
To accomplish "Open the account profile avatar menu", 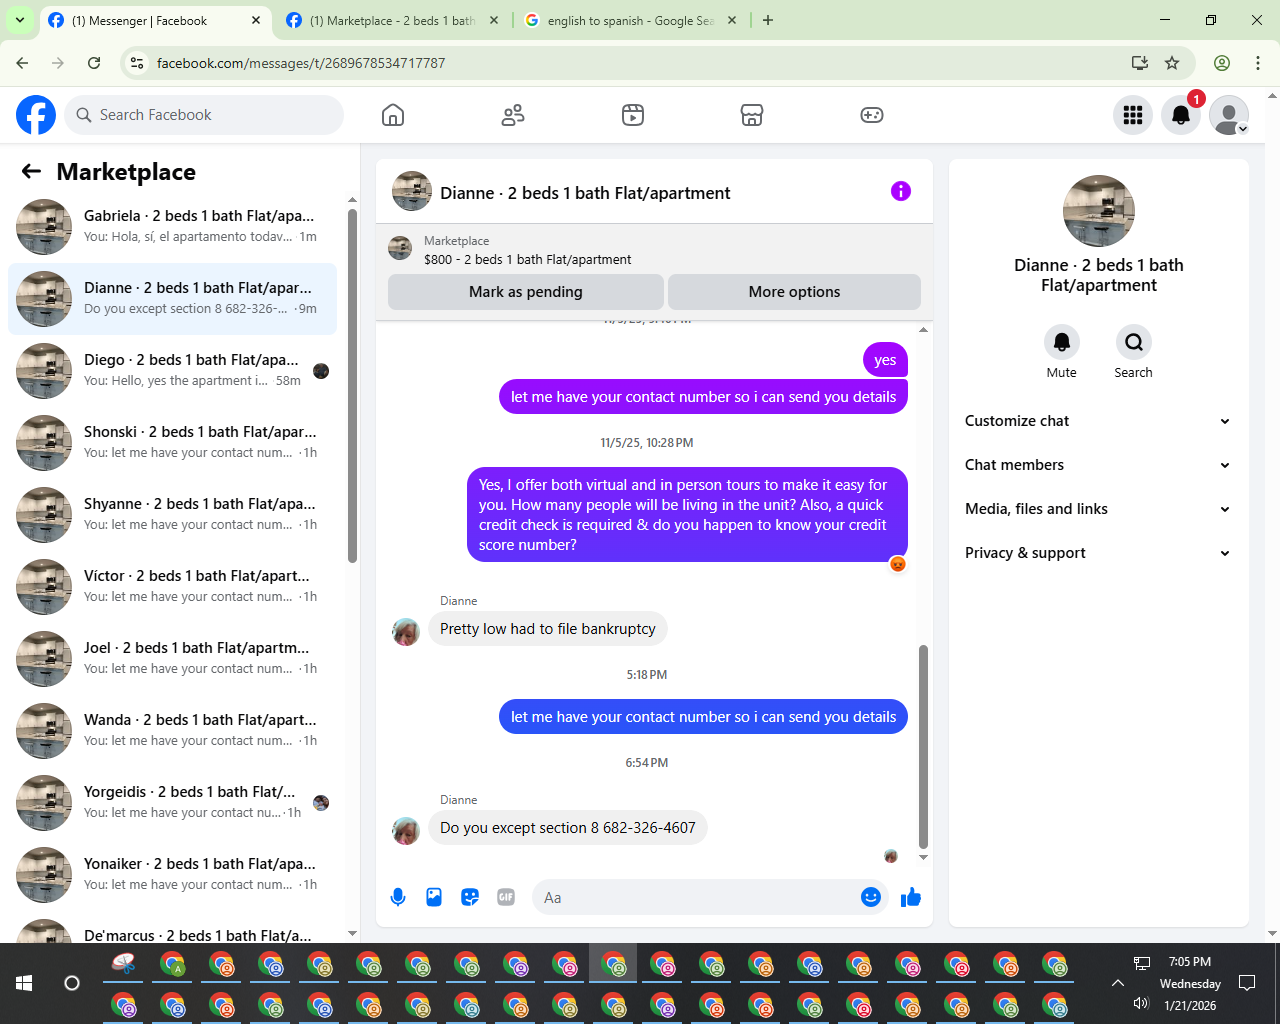I will [x=1229, y=115].
